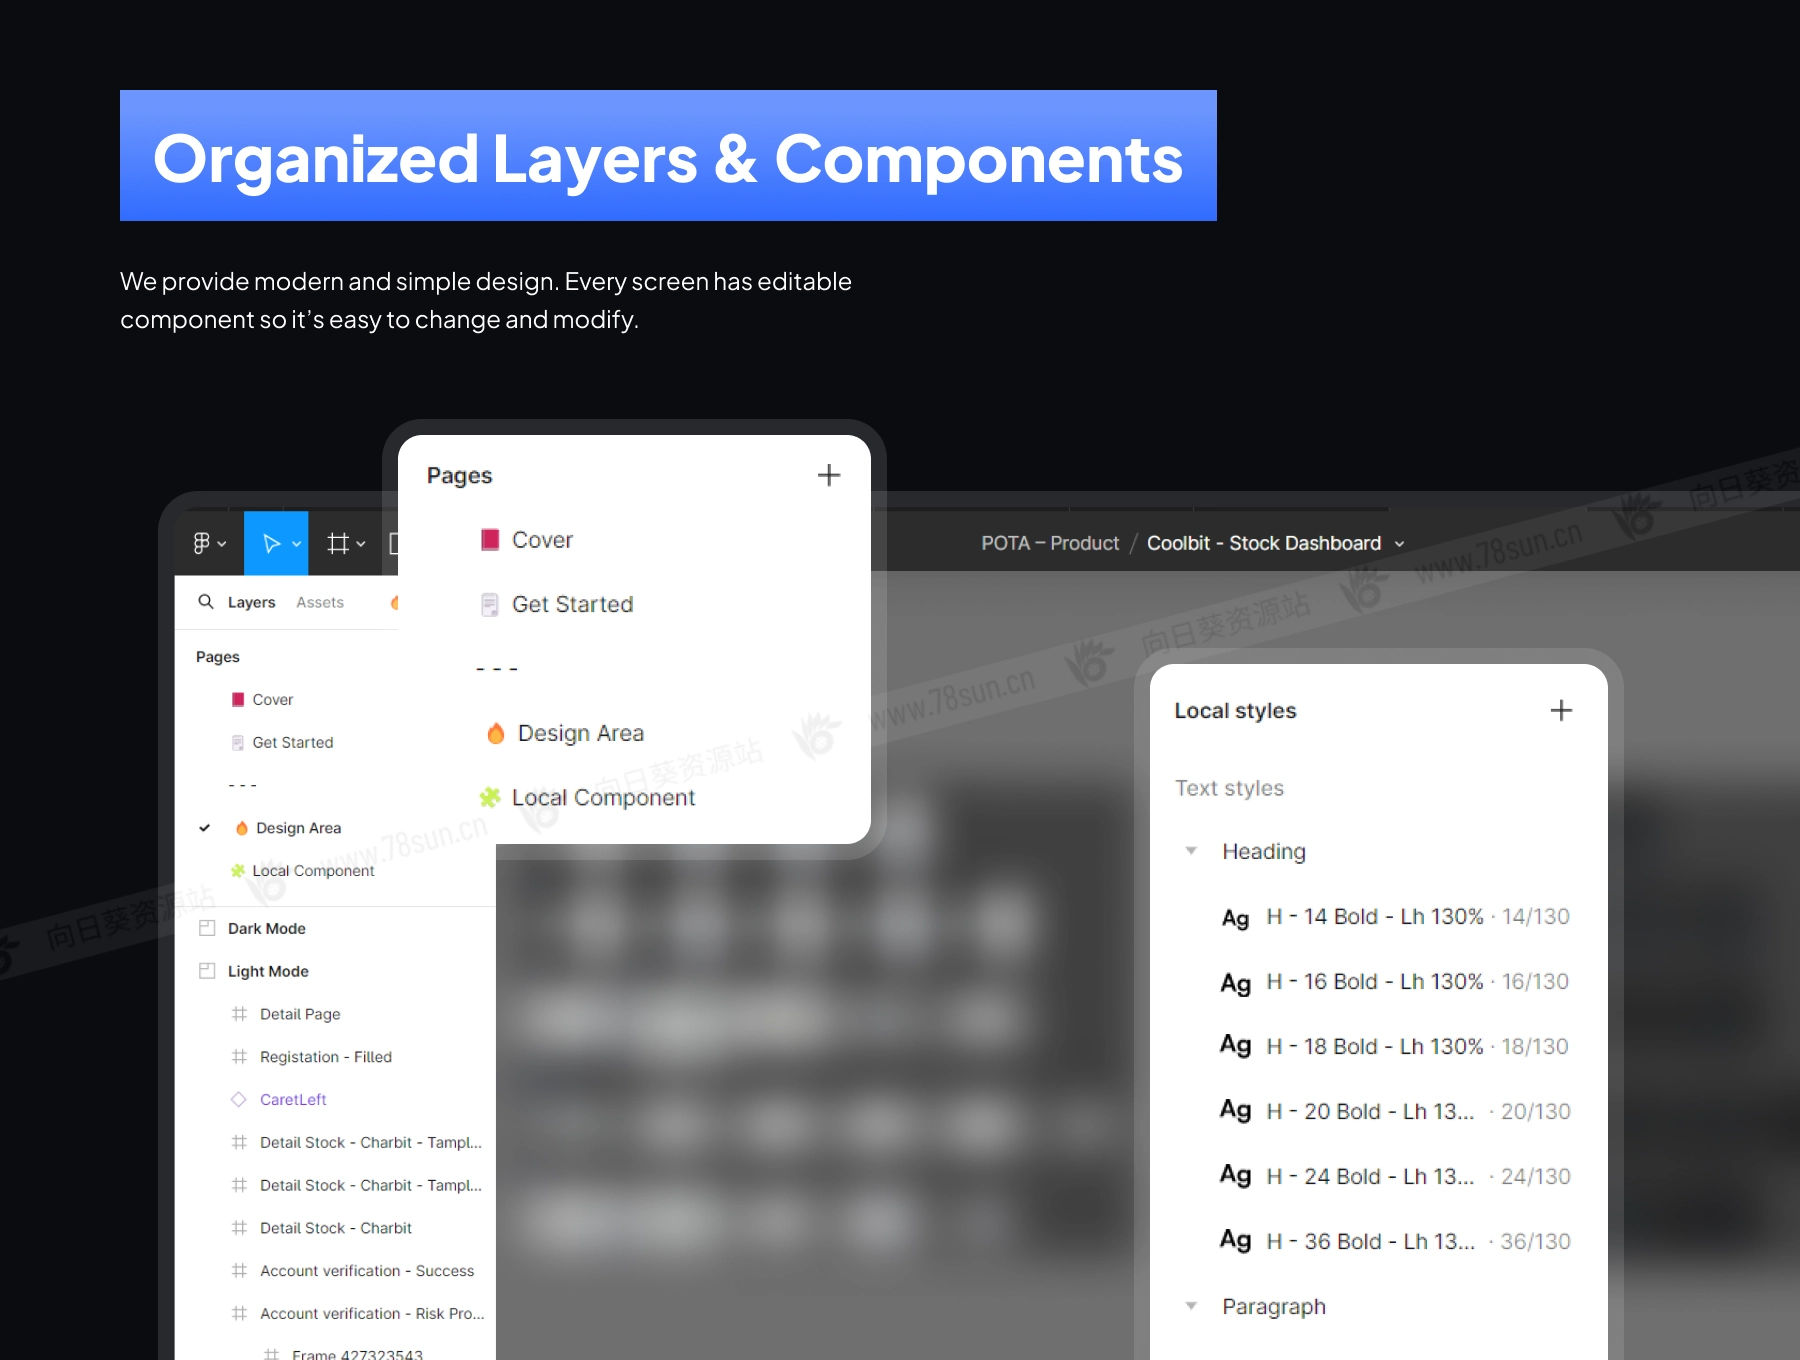The height and width of the screenshot is (1360, 1800).
Task: Open Cover page in Pages popup
Action: pos(542,540)
